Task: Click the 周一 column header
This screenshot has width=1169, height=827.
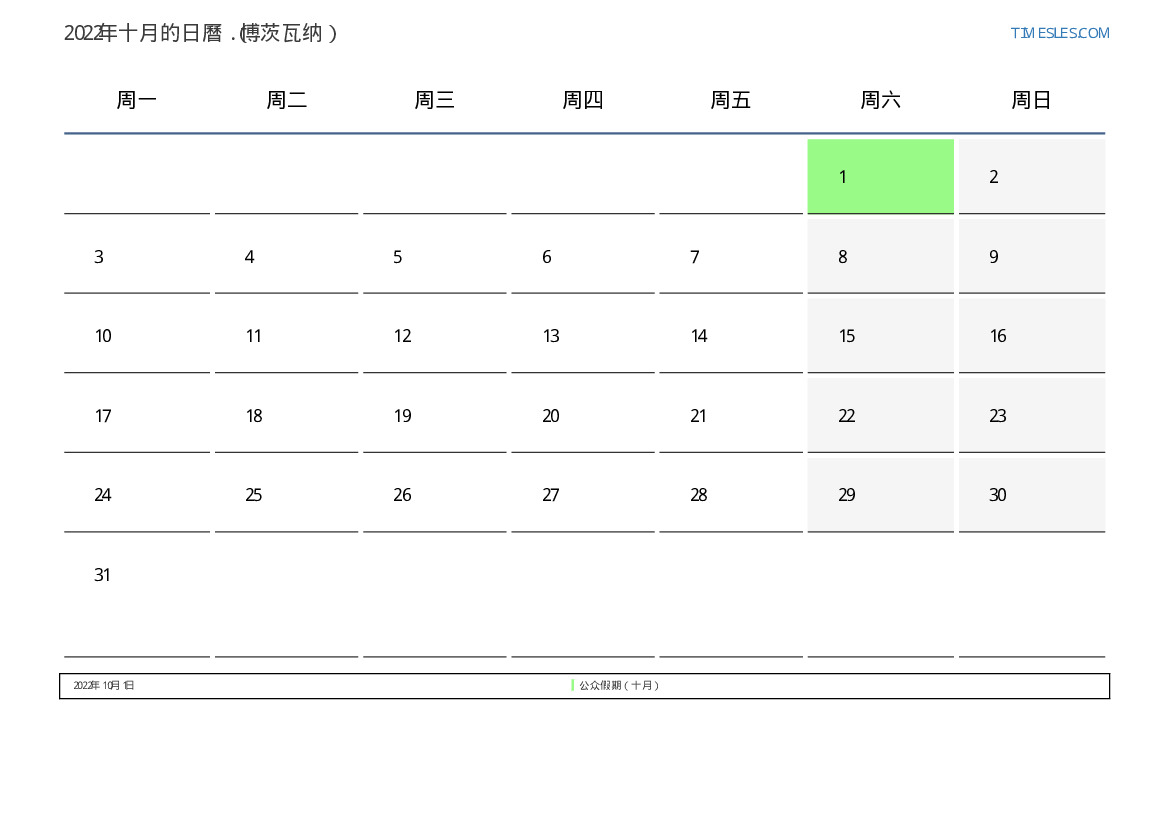Action: point(137,100)
